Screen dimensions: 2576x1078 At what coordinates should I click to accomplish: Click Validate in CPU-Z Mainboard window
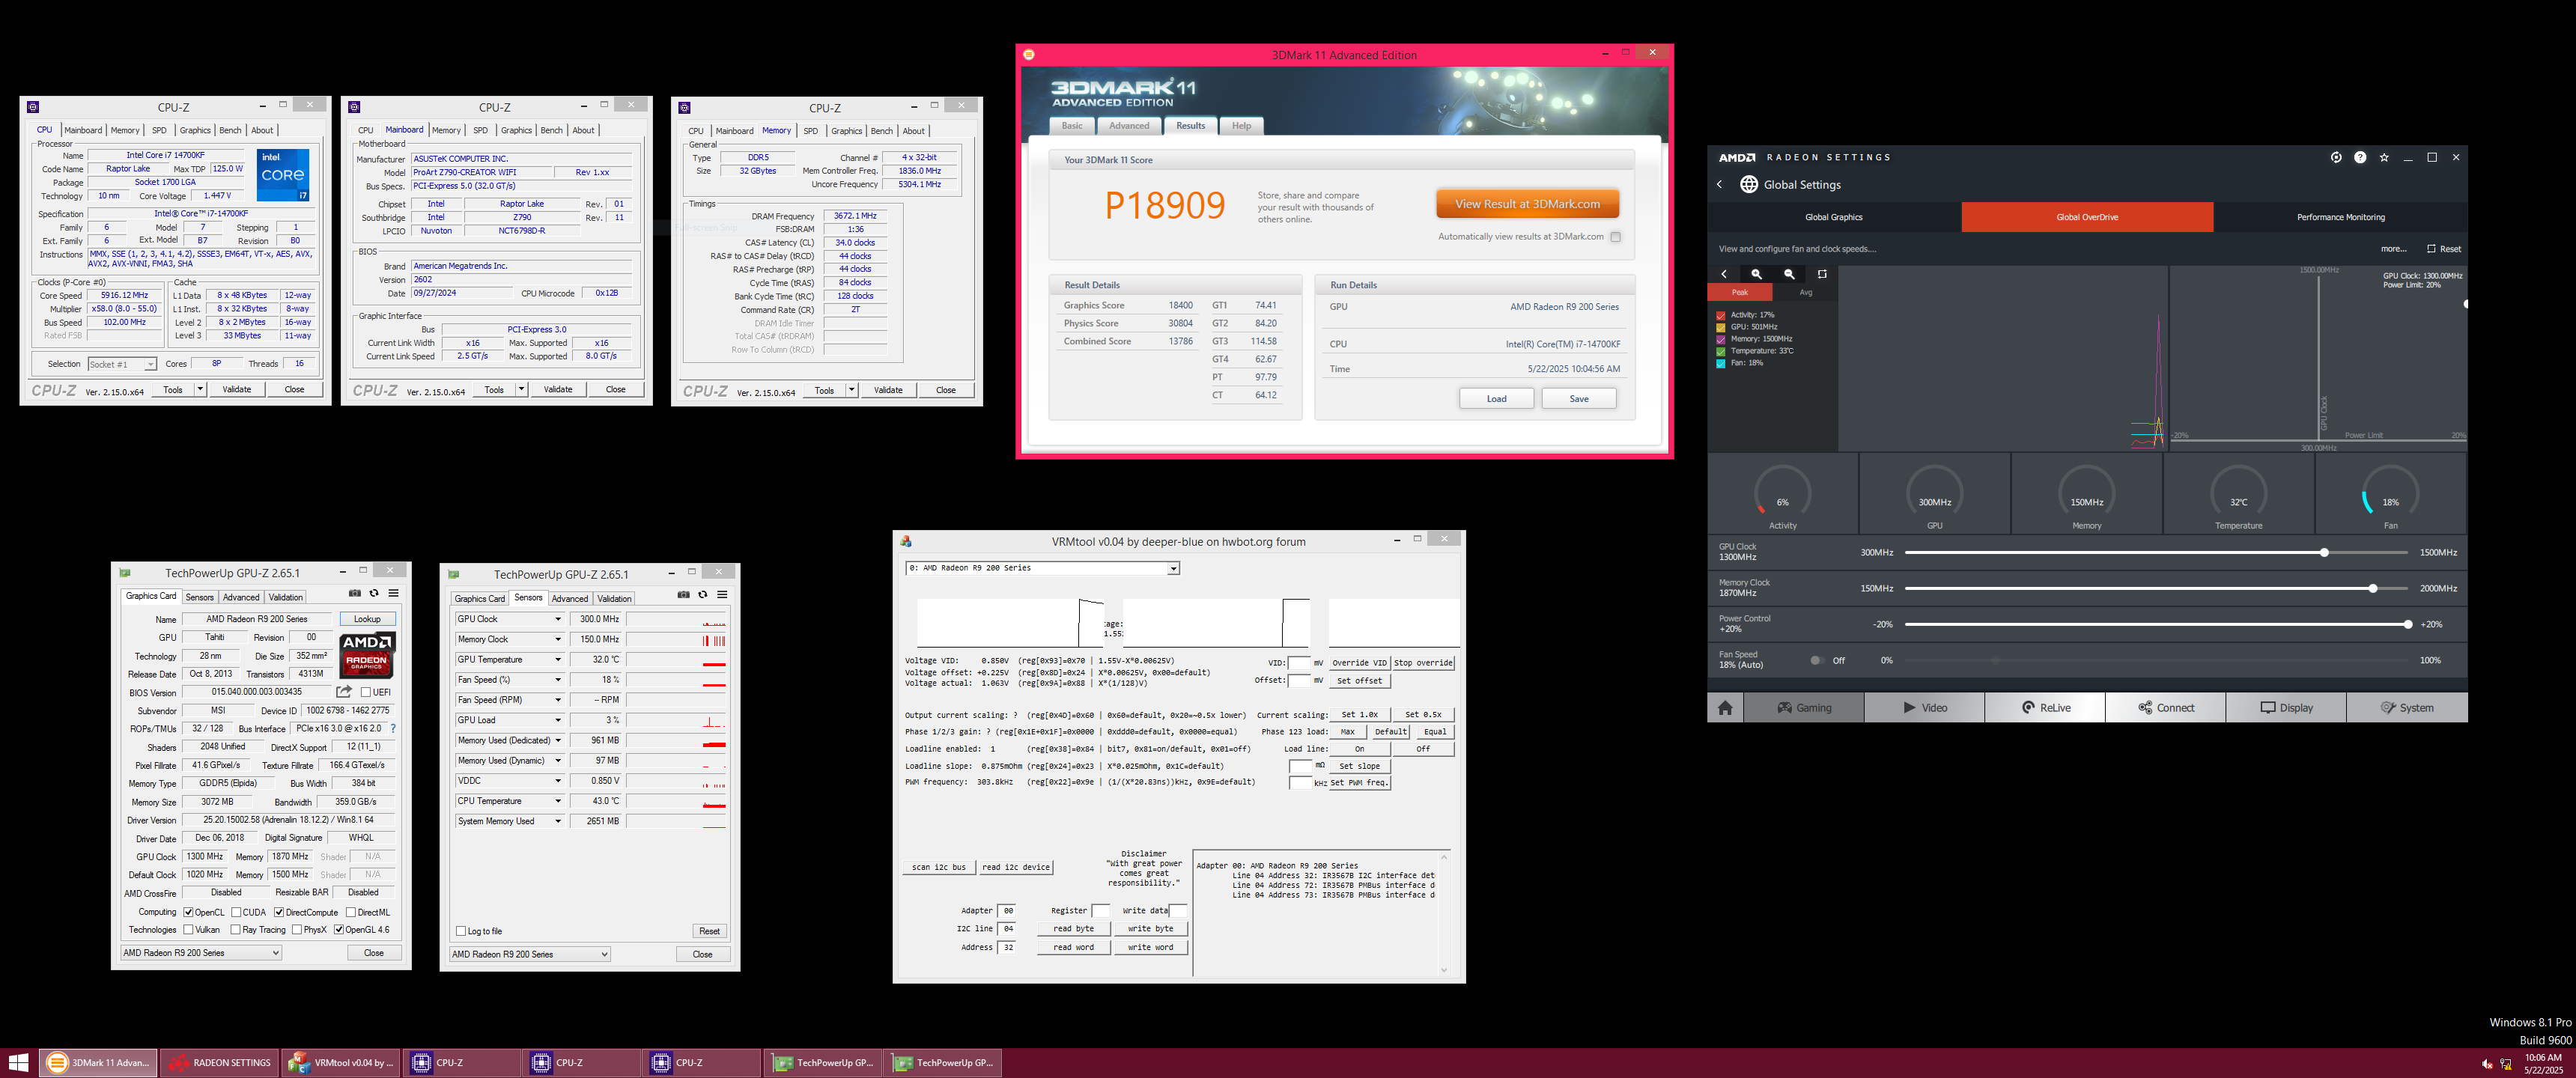(558, 390)
